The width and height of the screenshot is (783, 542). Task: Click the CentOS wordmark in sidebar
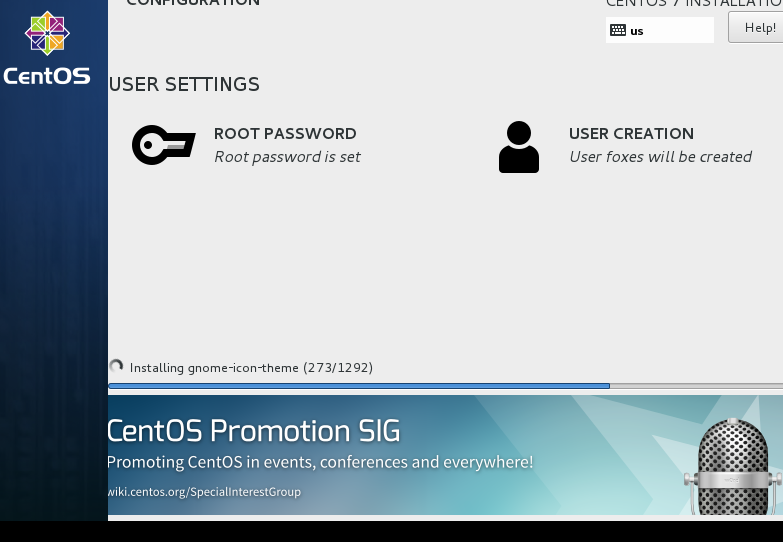point(47,76)
